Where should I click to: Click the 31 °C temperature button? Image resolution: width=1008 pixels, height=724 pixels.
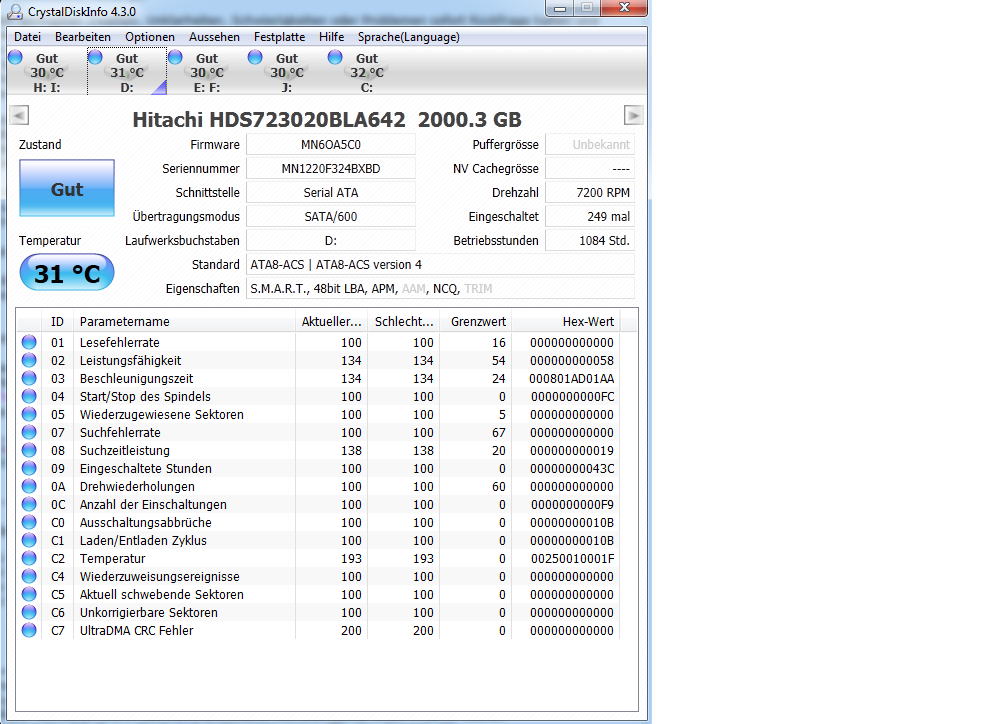click(x=67, y=273)
